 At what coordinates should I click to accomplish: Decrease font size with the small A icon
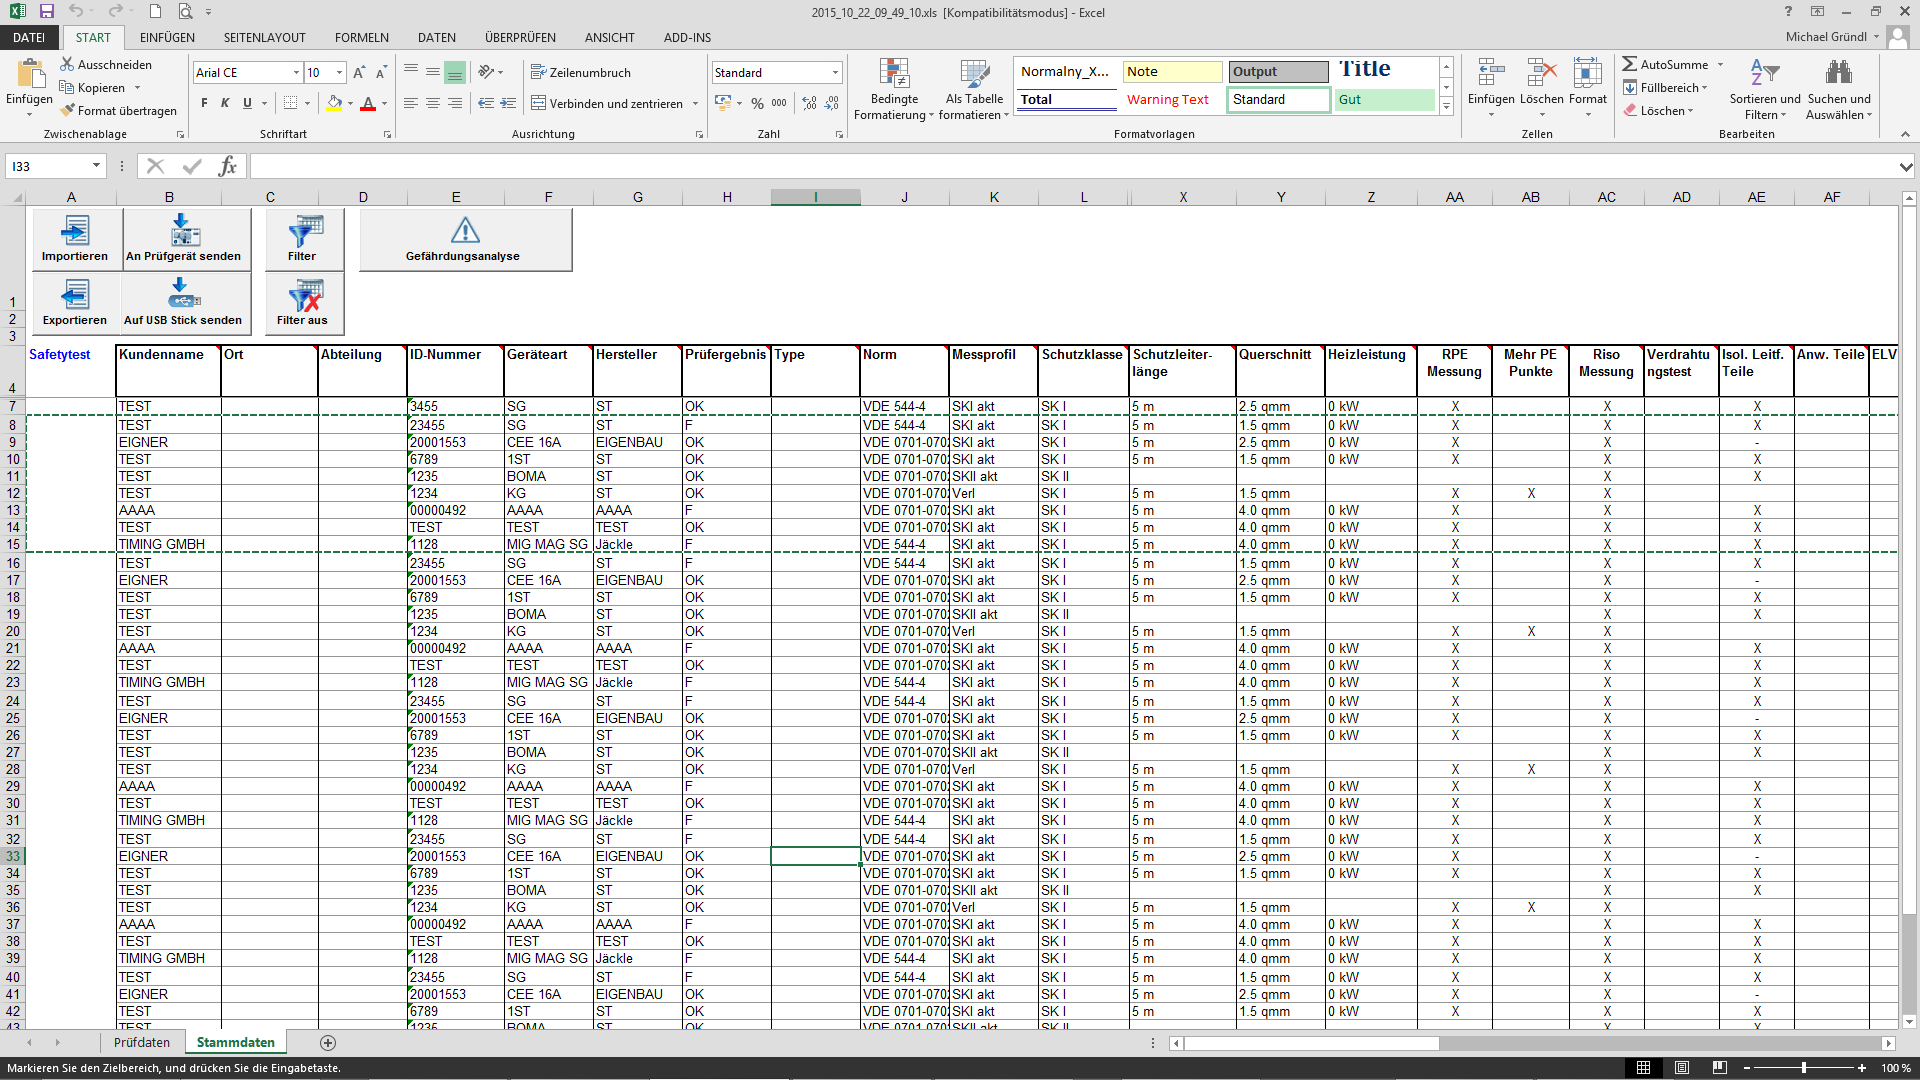(382, 73)
